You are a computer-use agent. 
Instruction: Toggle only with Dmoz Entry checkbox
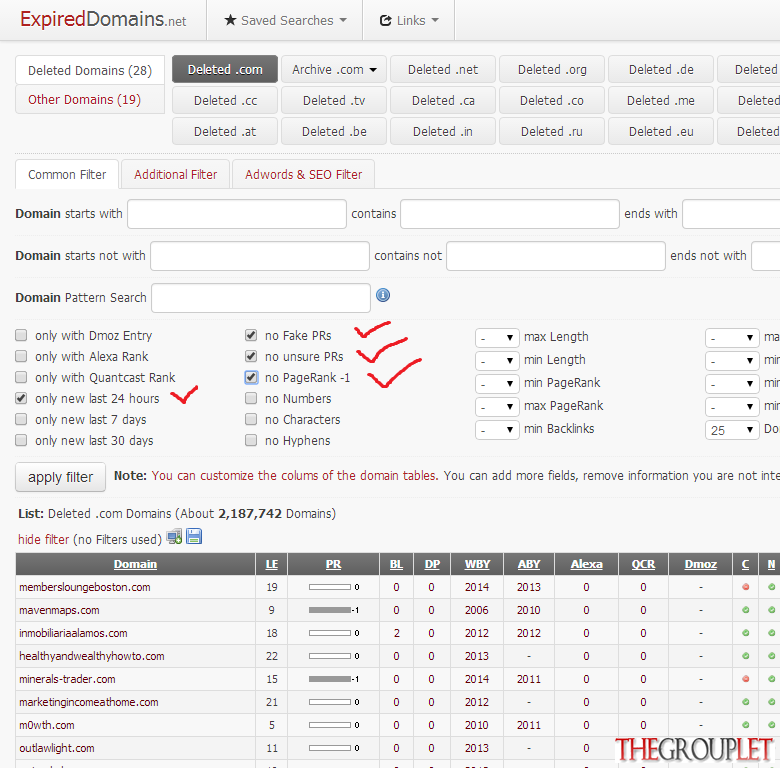click(21, 335)
